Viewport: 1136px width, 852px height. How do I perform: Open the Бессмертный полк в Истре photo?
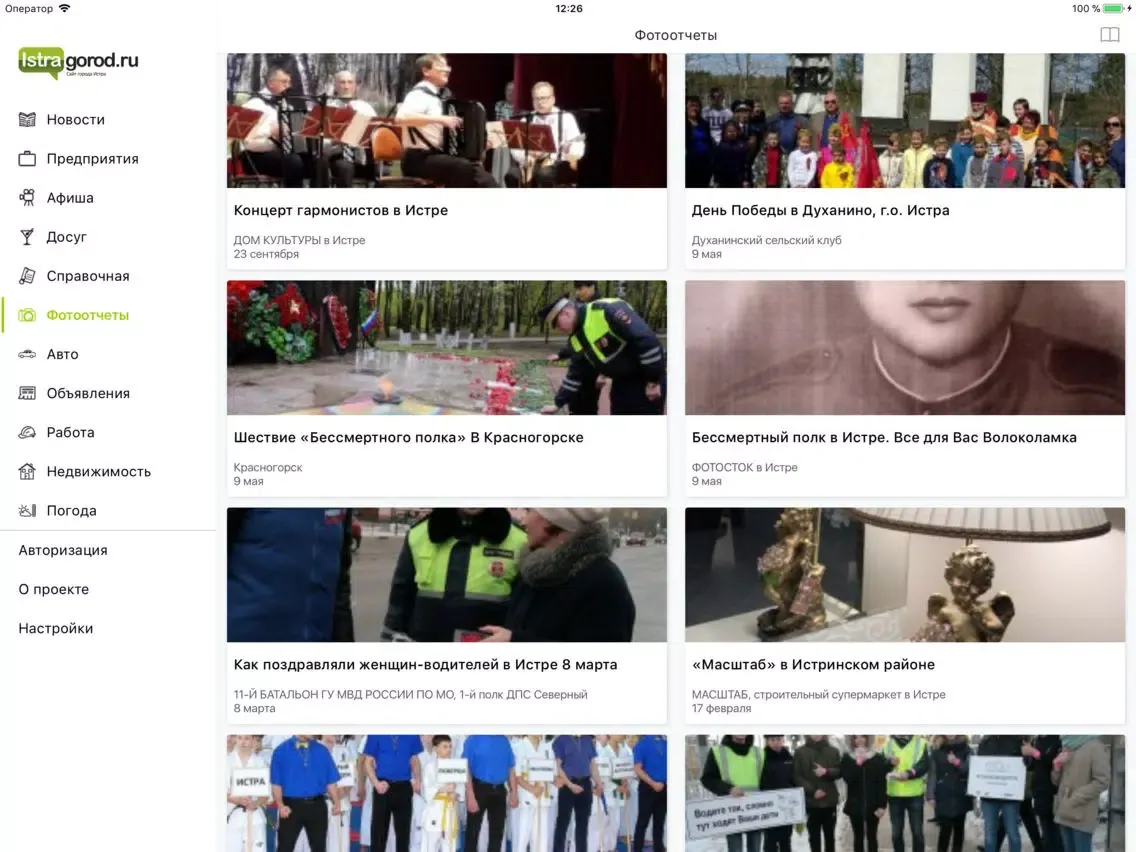pyautogui.click(x=905, y=348)
